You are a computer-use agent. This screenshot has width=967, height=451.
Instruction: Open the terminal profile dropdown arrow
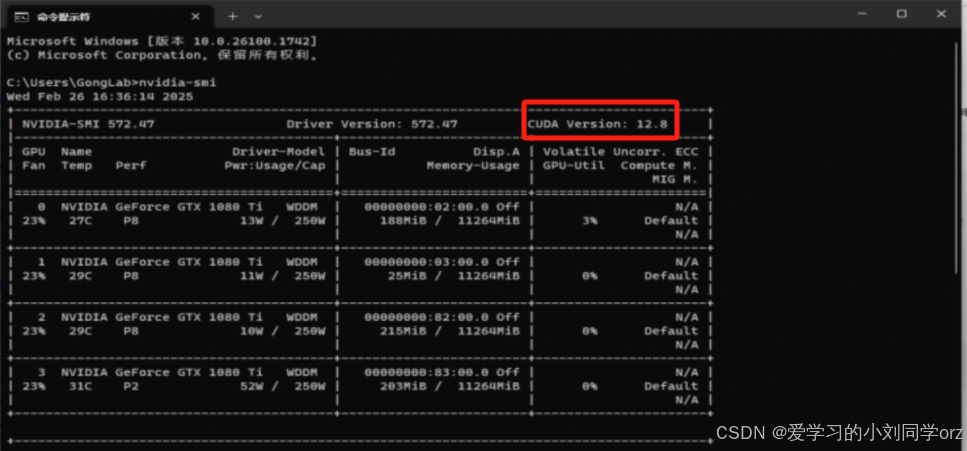click(258, 17)
